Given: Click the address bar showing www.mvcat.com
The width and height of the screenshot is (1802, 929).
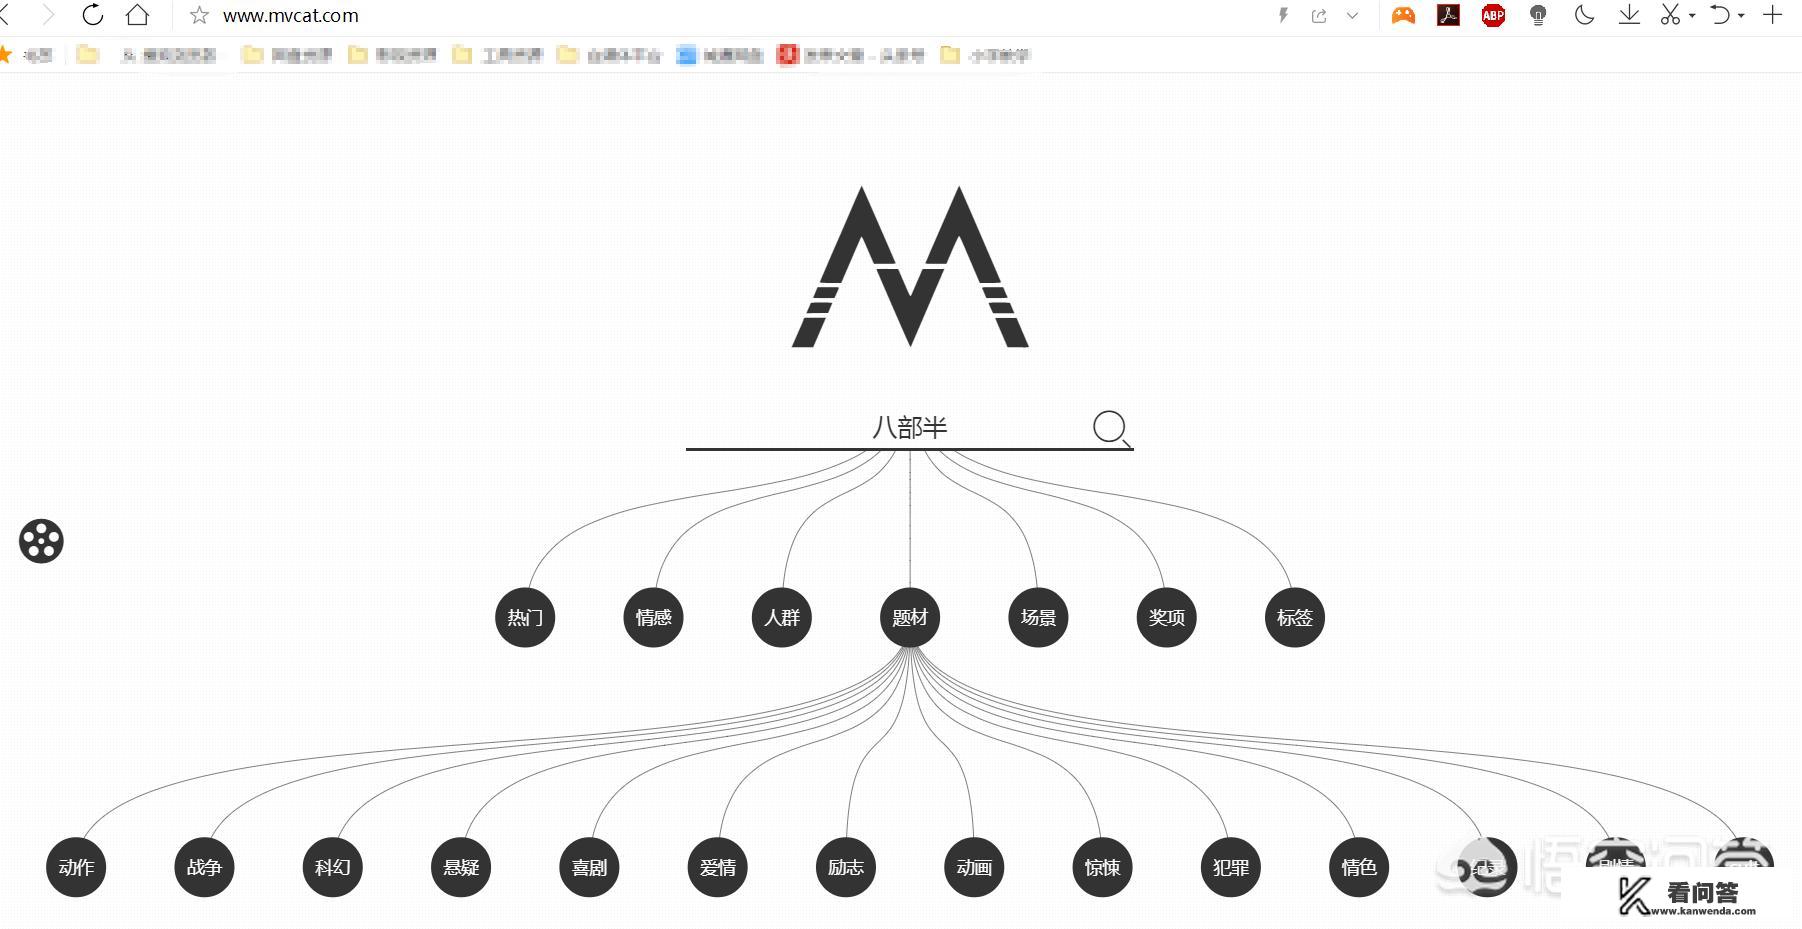Looking at the screenshot, I should [290, 16].
